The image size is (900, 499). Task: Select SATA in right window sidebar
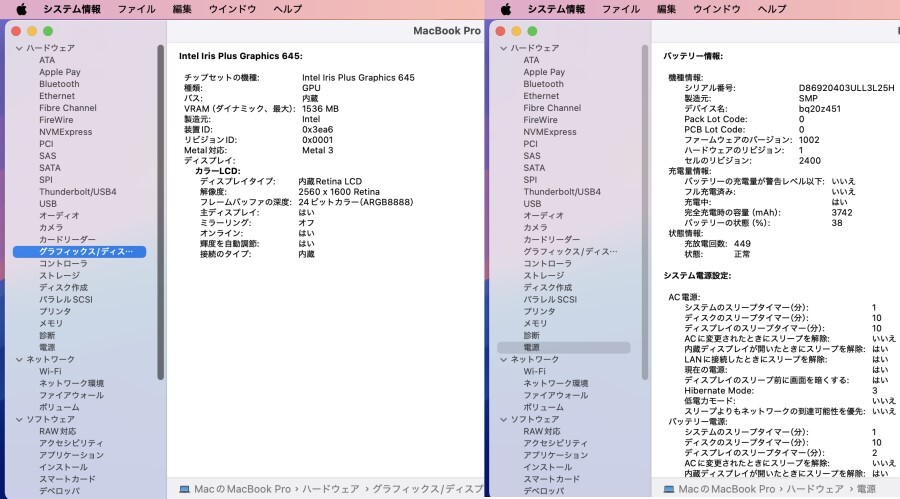(x=534, y=168)
